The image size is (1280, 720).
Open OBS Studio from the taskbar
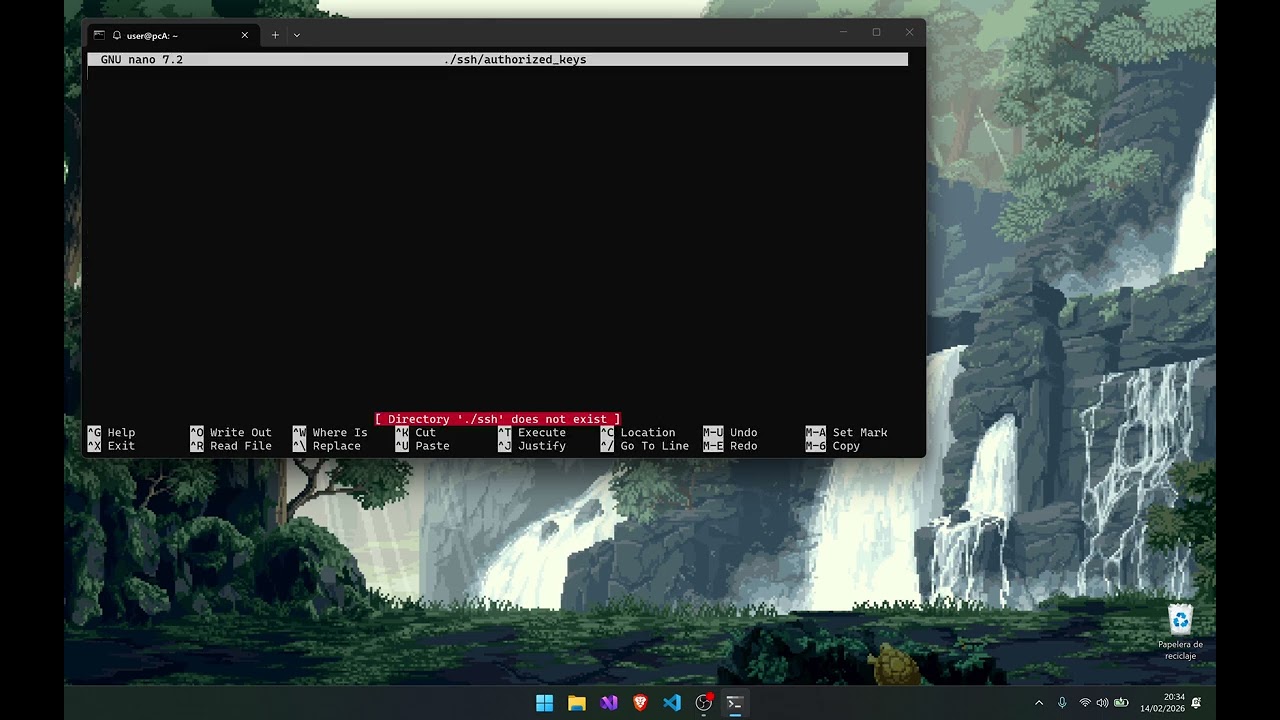tap(704, 703)
